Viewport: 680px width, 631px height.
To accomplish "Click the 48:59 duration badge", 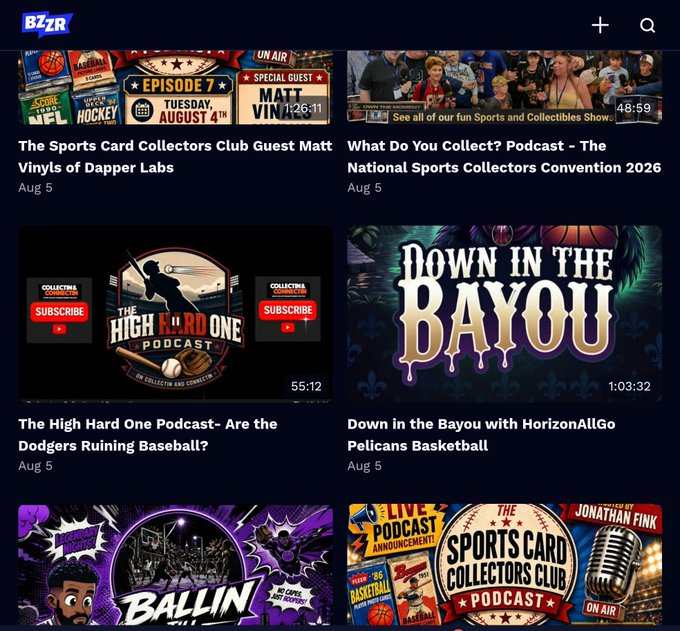I will click(634, 108).
